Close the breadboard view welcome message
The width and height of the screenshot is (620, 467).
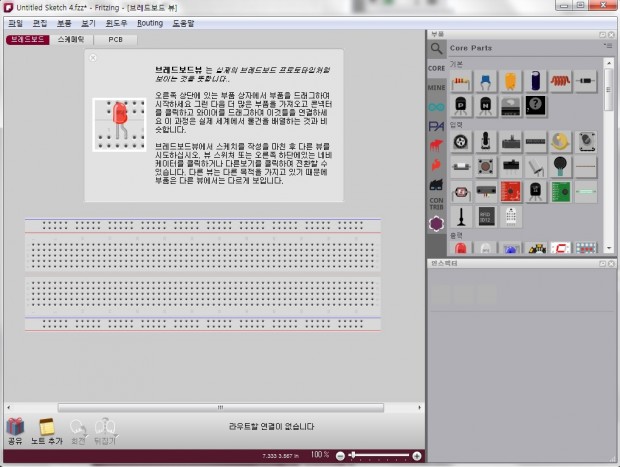point(93,58)
